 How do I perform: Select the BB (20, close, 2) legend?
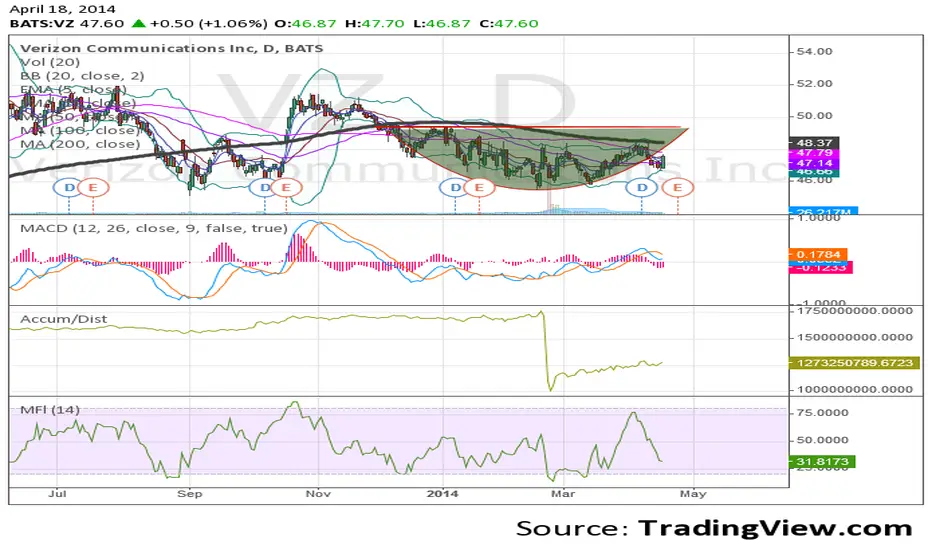click(82, 76)
